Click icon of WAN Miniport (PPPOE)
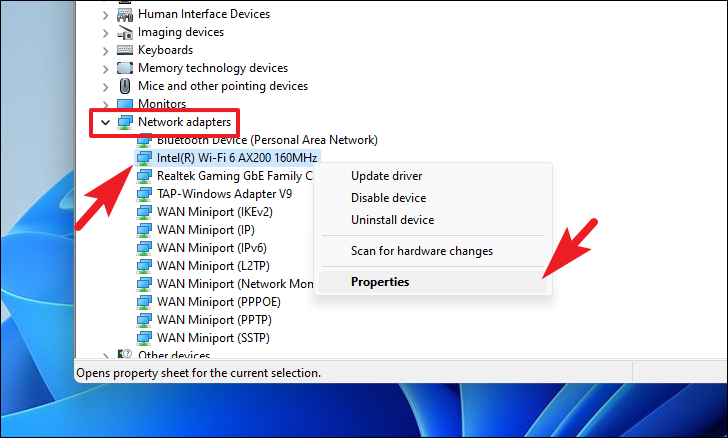 point(144,302)
